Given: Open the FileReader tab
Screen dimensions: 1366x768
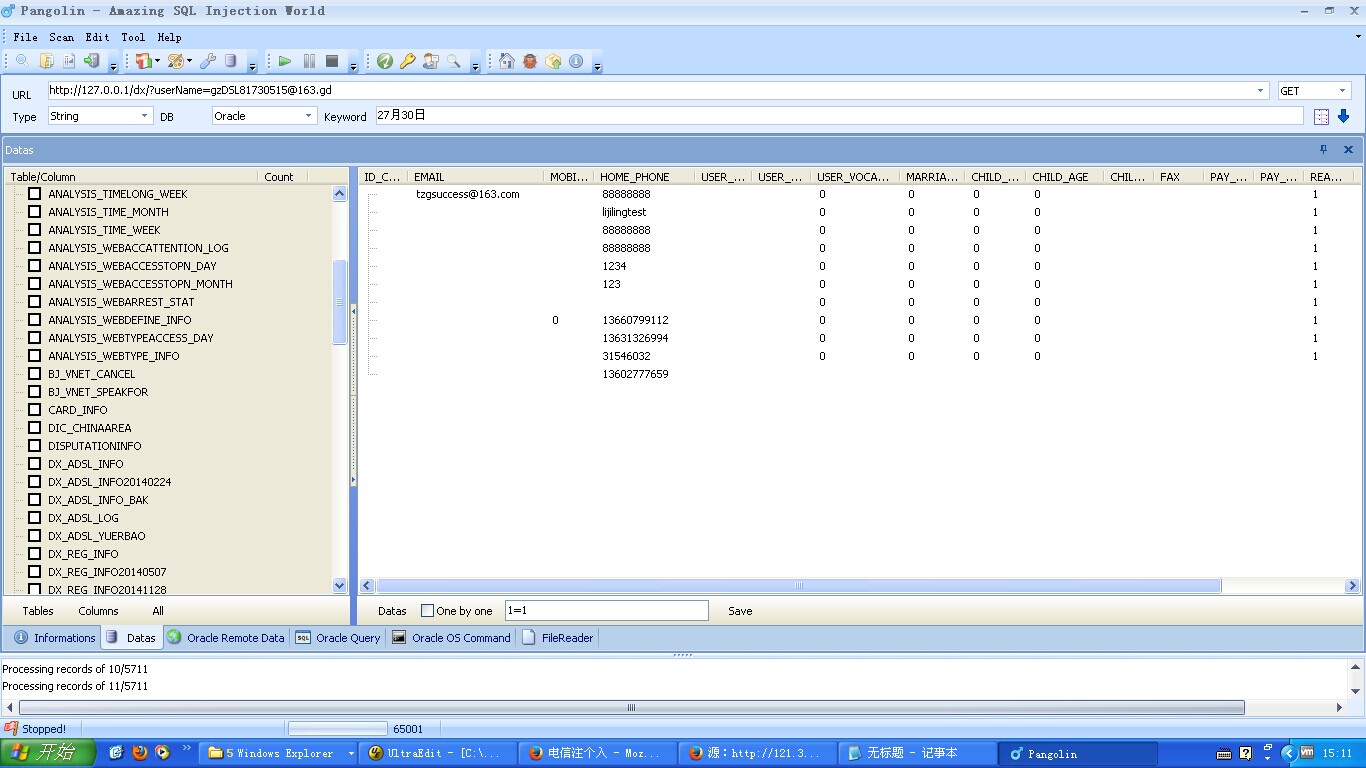Looking at the screenshot, I should 558,638.
